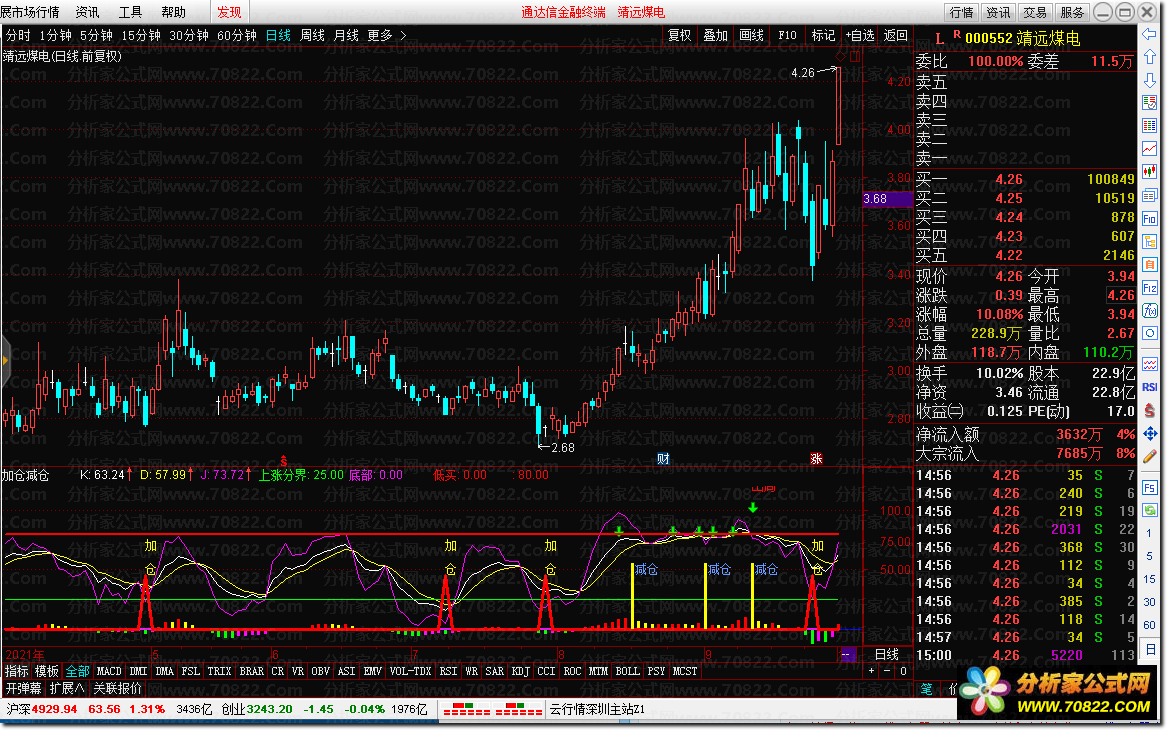Click the back arrow icon in right sidebar

(x=1150, y=34)
